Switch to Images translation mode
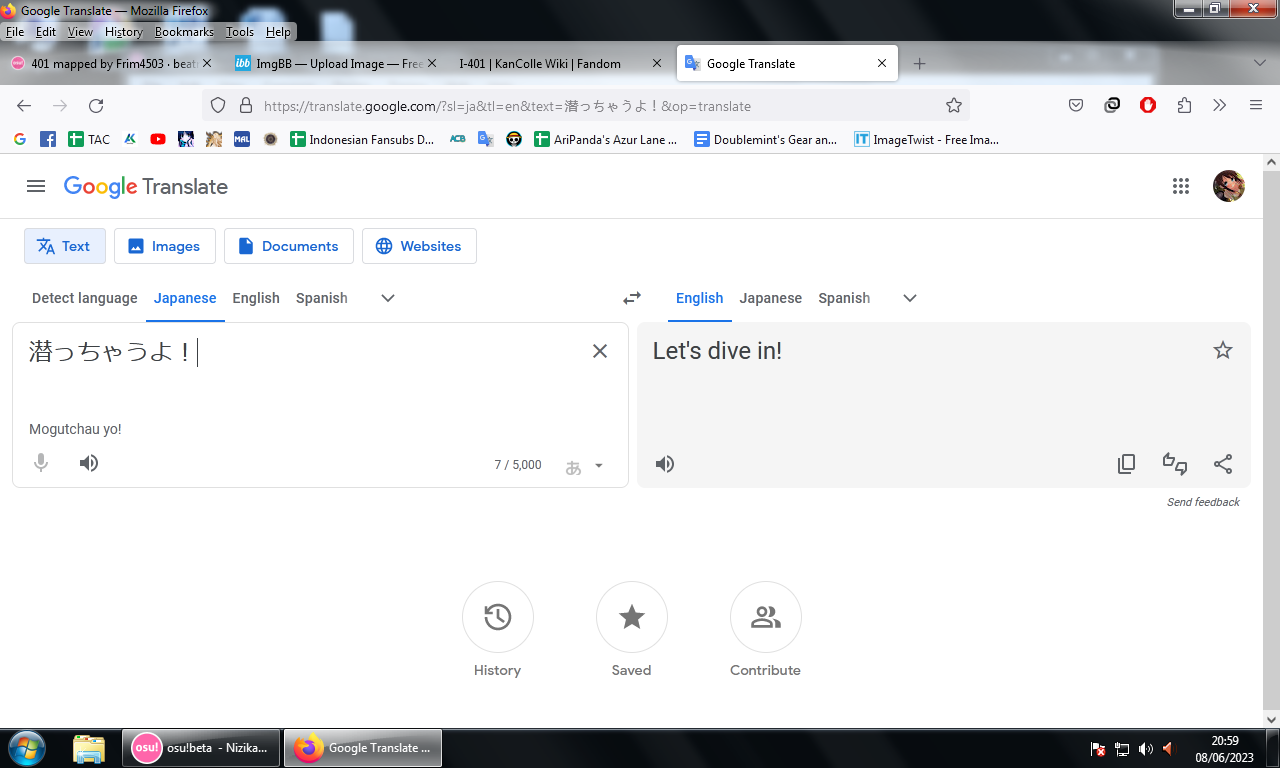The height and width of the screenshot is (768, 1280). point(165,246)
